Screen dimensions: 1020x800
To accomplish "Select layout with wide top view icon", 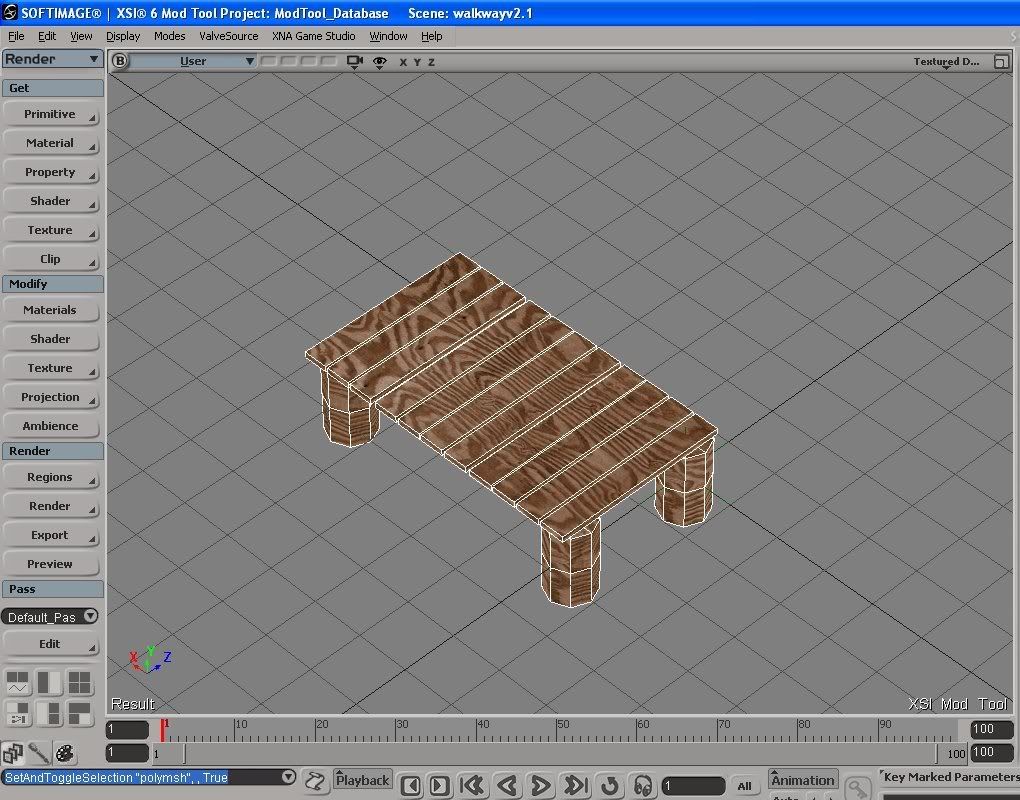I will click(79, 713).
